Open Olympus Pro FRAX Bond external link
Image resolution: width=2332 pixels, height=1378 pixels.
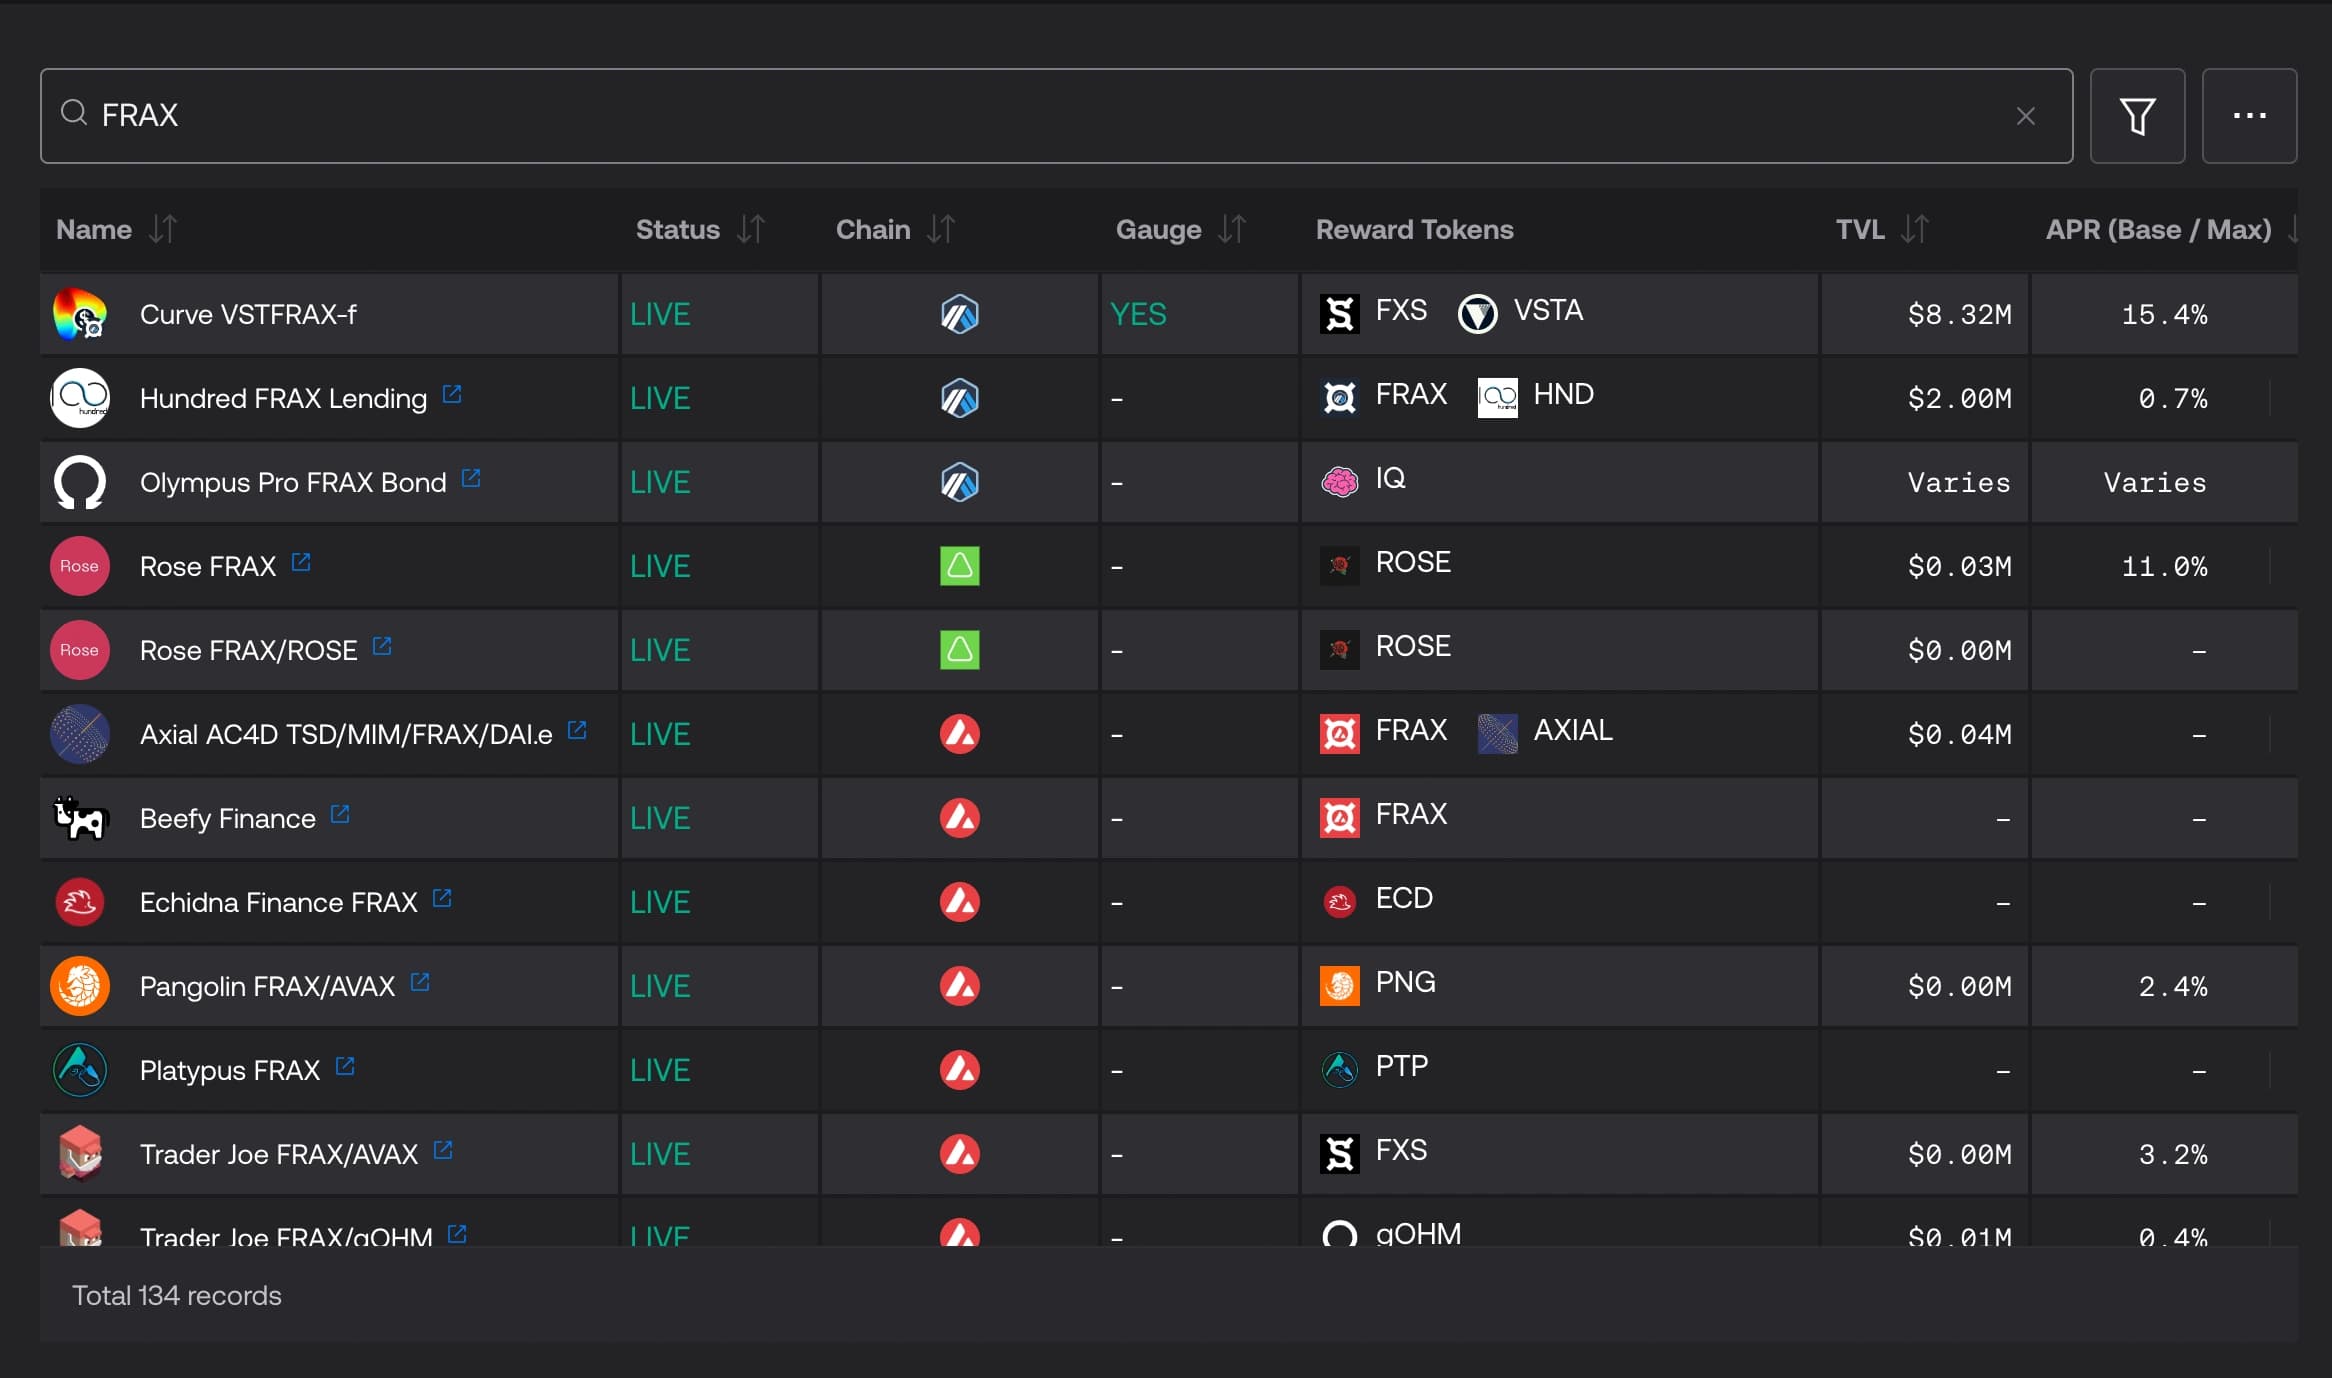(471, 478)
